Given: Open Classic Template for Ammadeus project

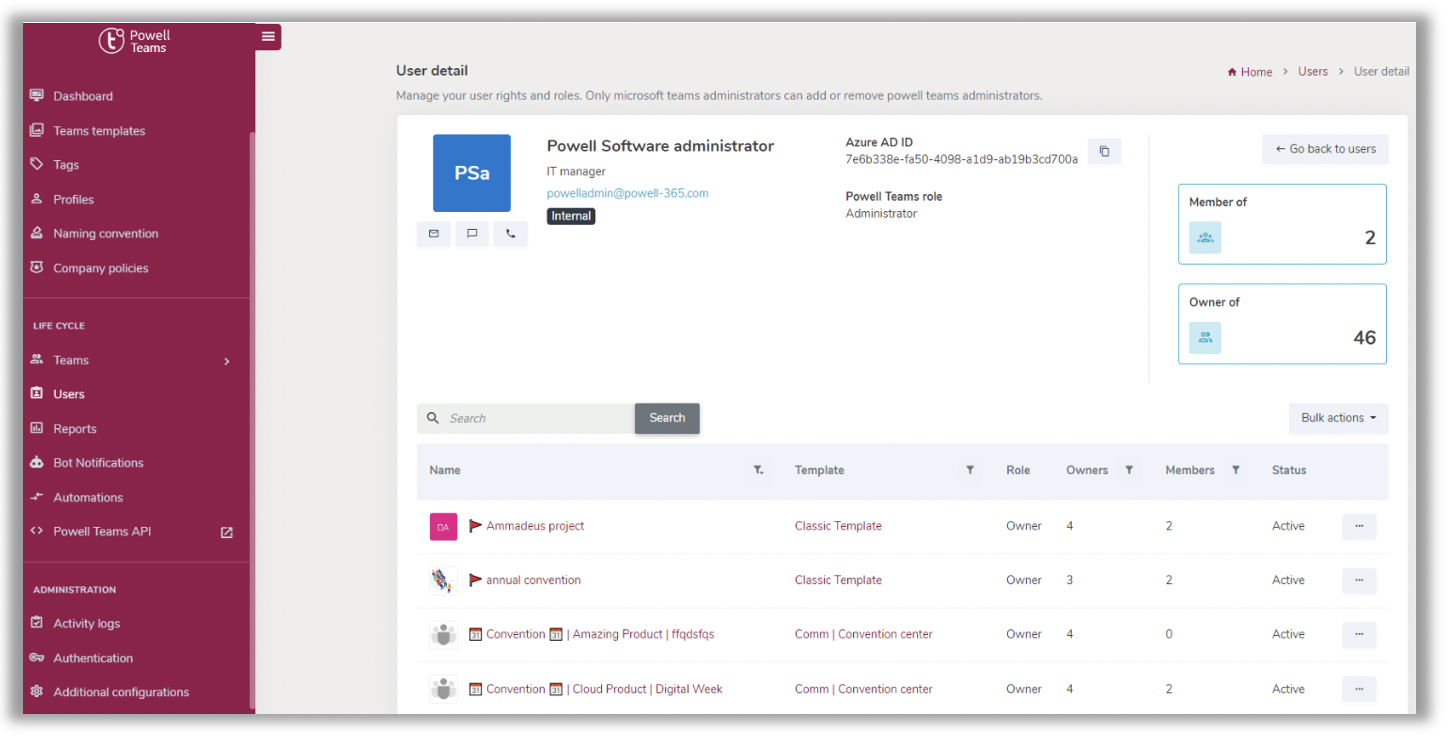Looking at the screenshot, I should 838,525.
